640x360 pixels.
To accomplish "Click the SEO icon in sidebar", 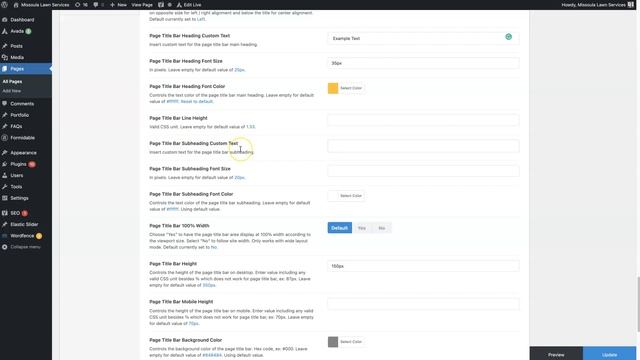I will (4, 213).
